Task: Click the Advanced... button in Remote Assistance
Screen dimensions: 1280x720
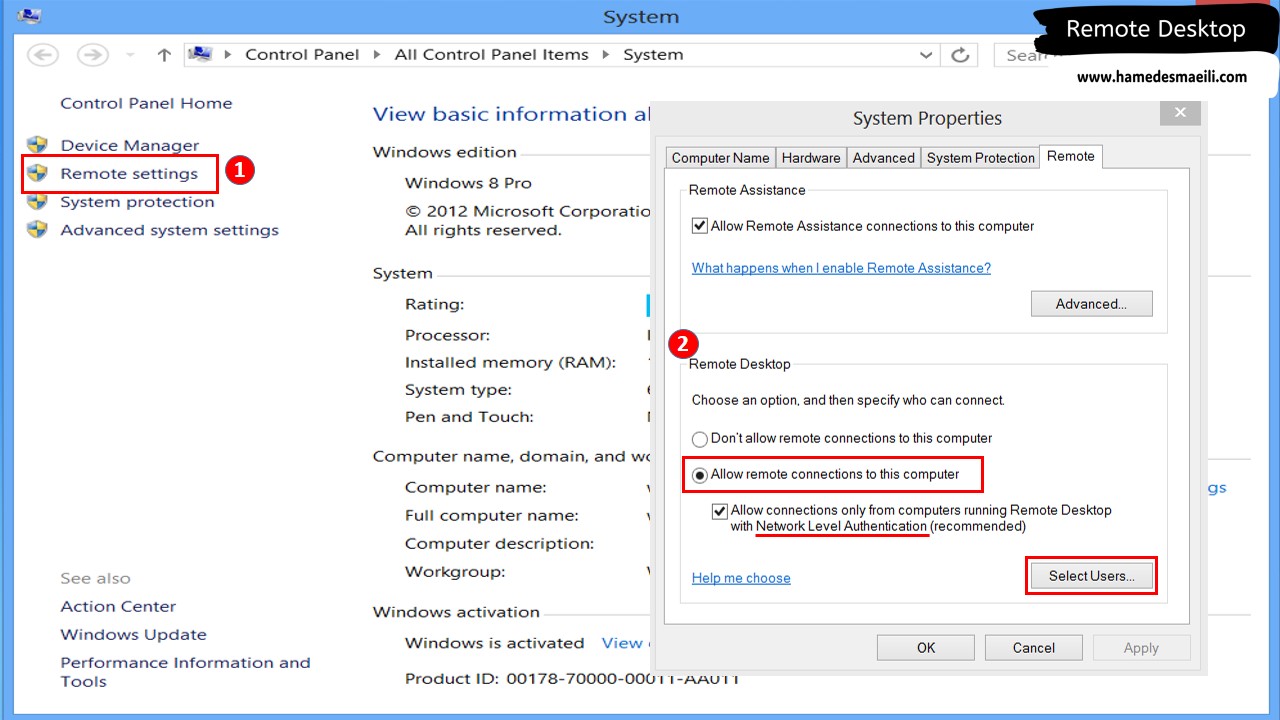Action: [1091, 304]
